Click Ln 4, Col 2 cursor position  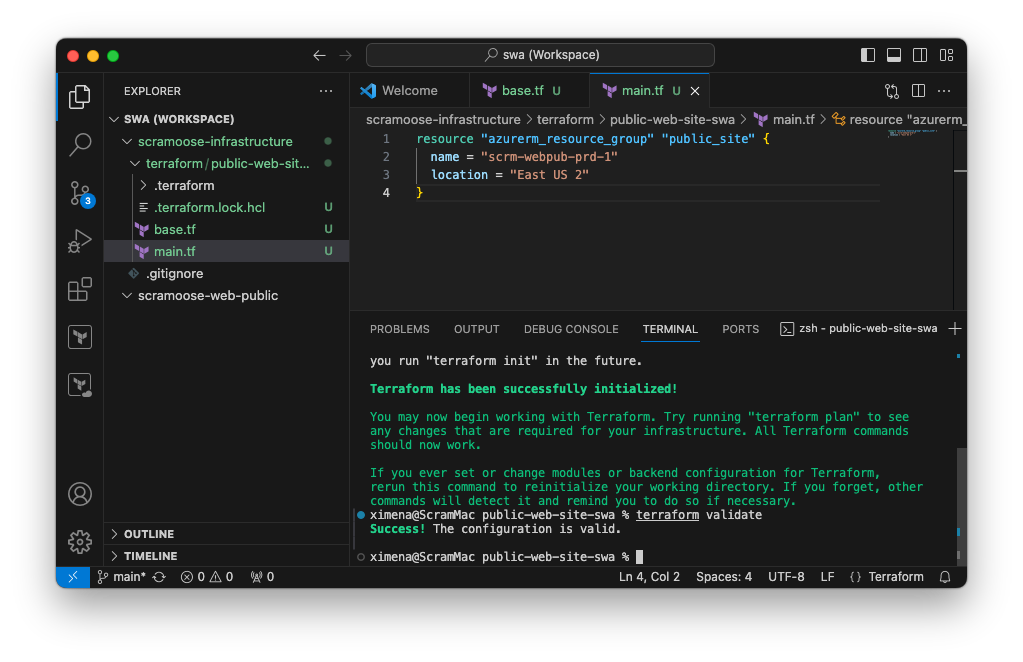pyautogui.click(x=649, y=577)
